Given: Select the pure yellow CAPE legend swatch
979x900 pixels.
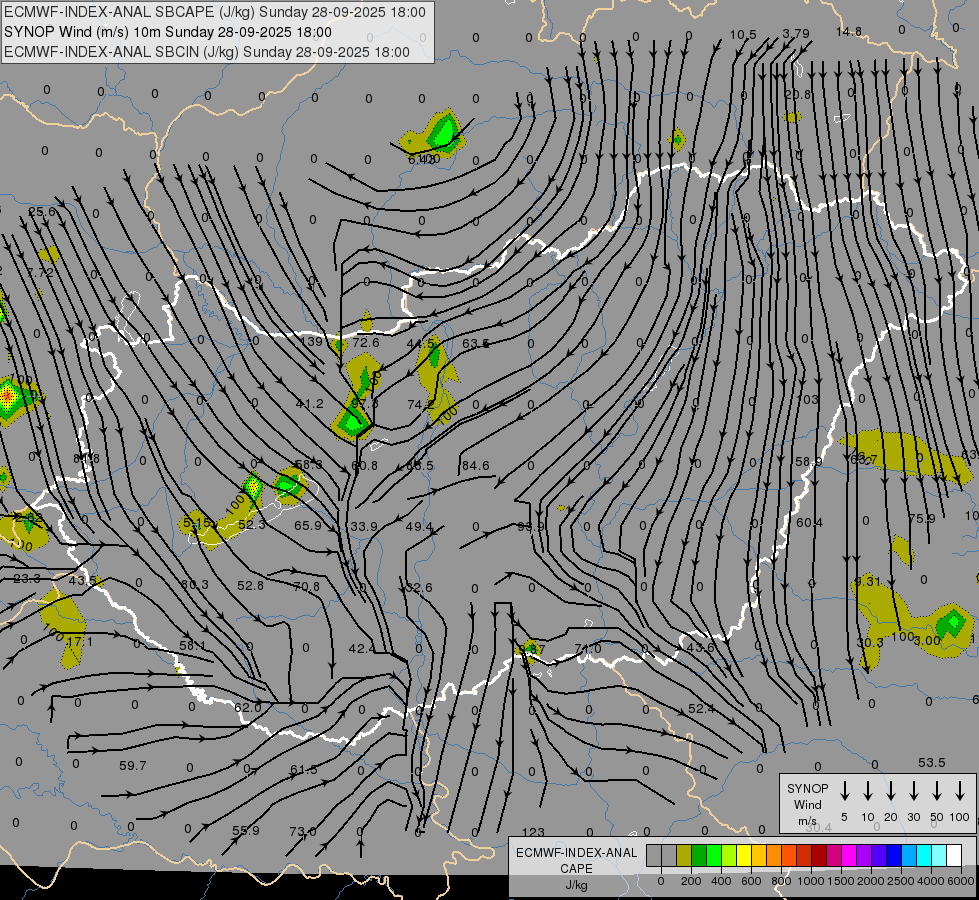Looking at the screenshot, I should pyautogui.click(x=744, y=856).
